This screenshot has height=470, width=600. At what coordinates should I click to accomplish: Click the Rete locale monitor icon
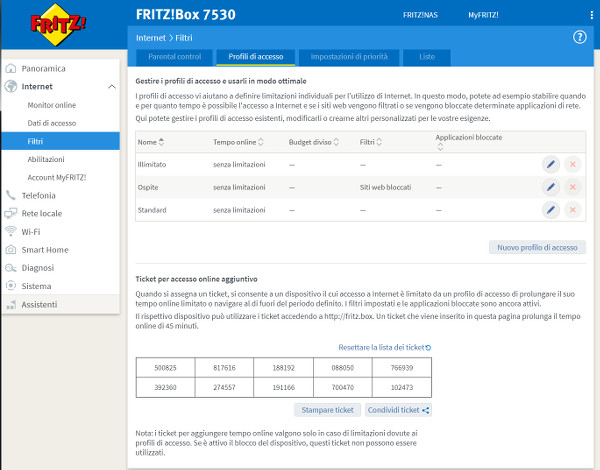pyautogui.click(x=11, y=213)
